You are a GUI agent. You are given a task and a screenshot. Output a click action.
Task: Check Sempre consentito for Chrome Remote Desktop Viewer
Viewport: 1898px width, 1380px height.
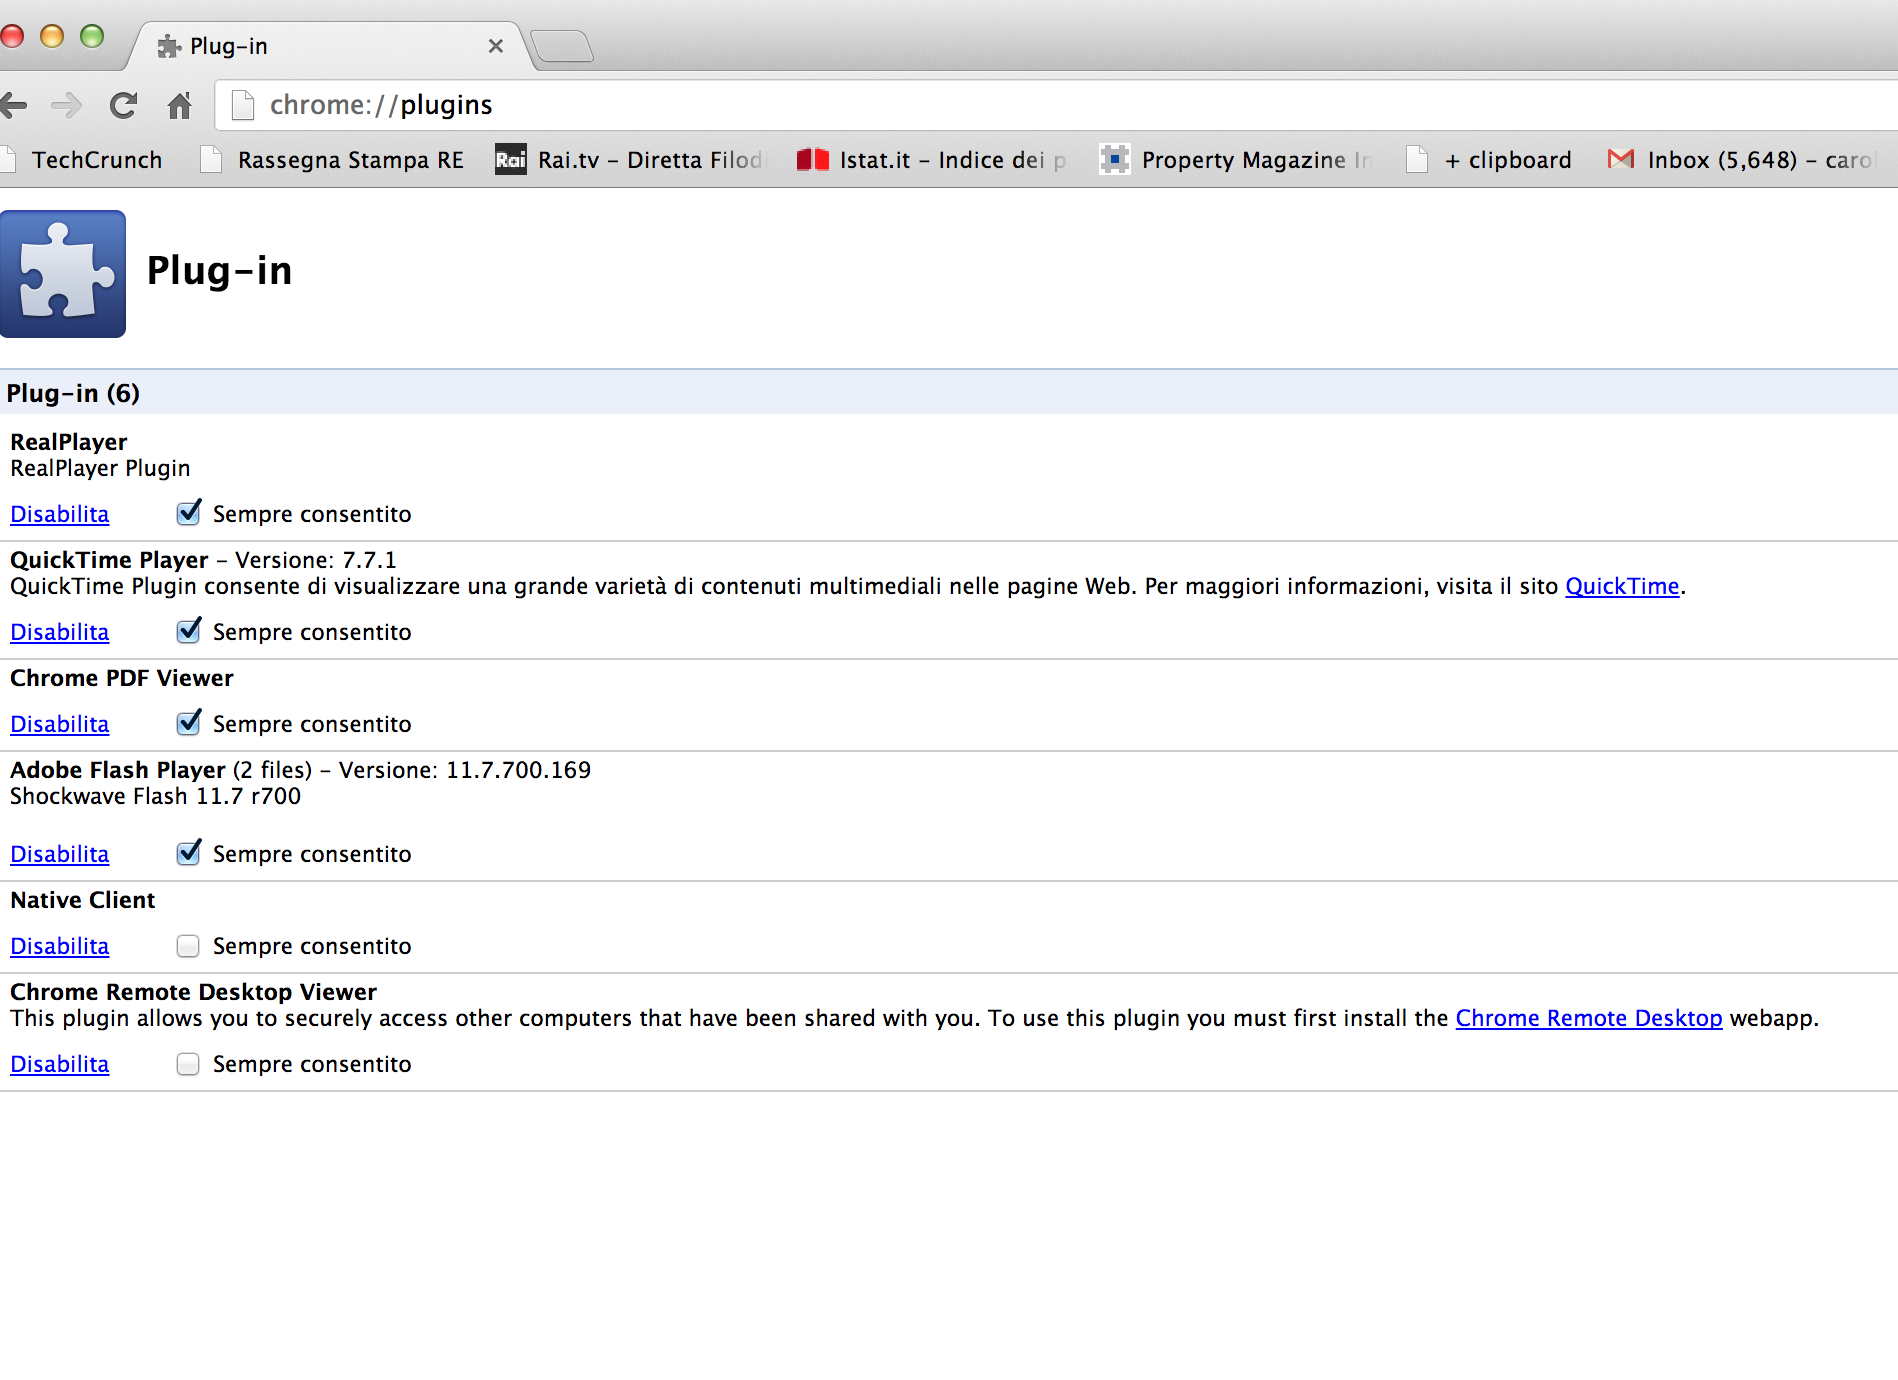[188, 1064]
